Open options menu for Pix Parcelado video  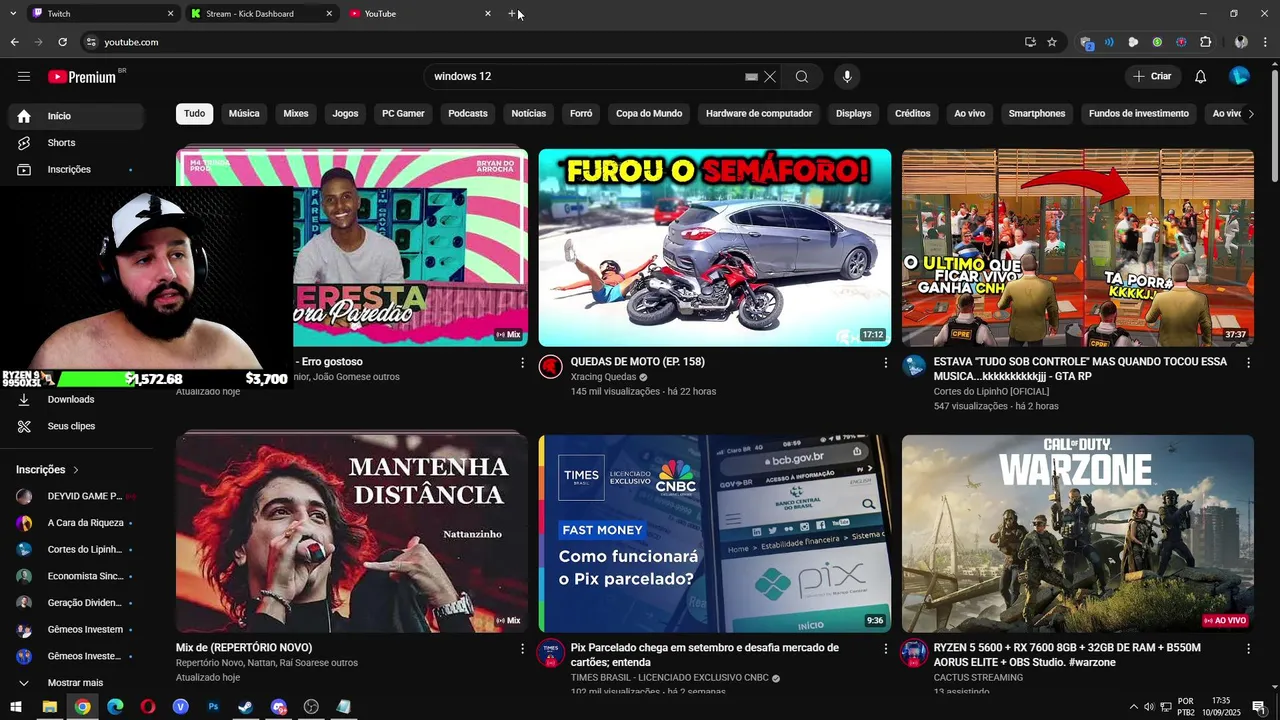pyautogui.click(x=885, y=649)
